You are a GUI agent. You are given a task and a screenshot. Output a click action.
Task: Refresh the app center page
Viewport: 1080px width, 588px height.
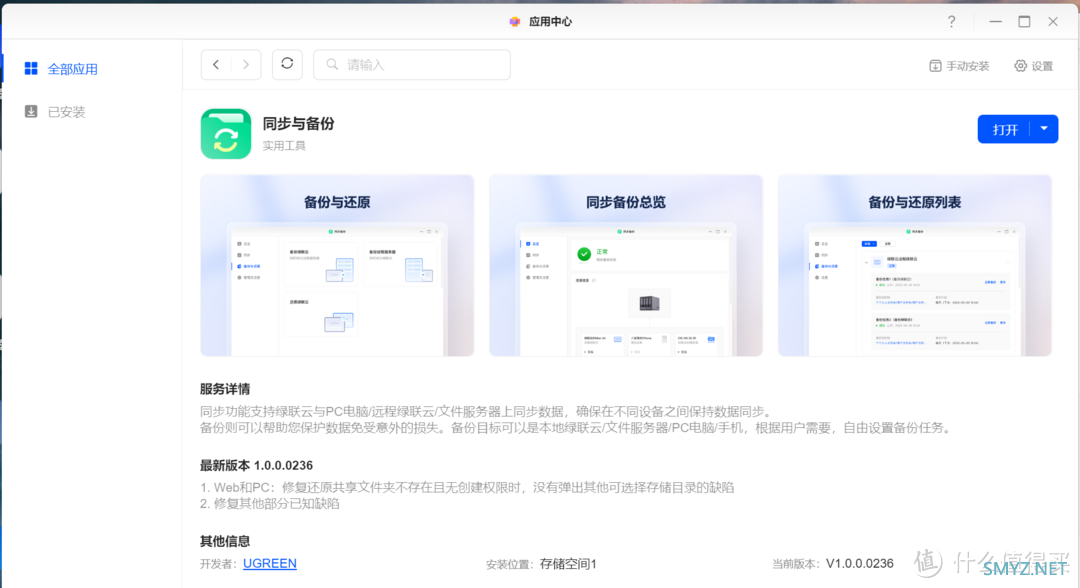pos(287,64)
